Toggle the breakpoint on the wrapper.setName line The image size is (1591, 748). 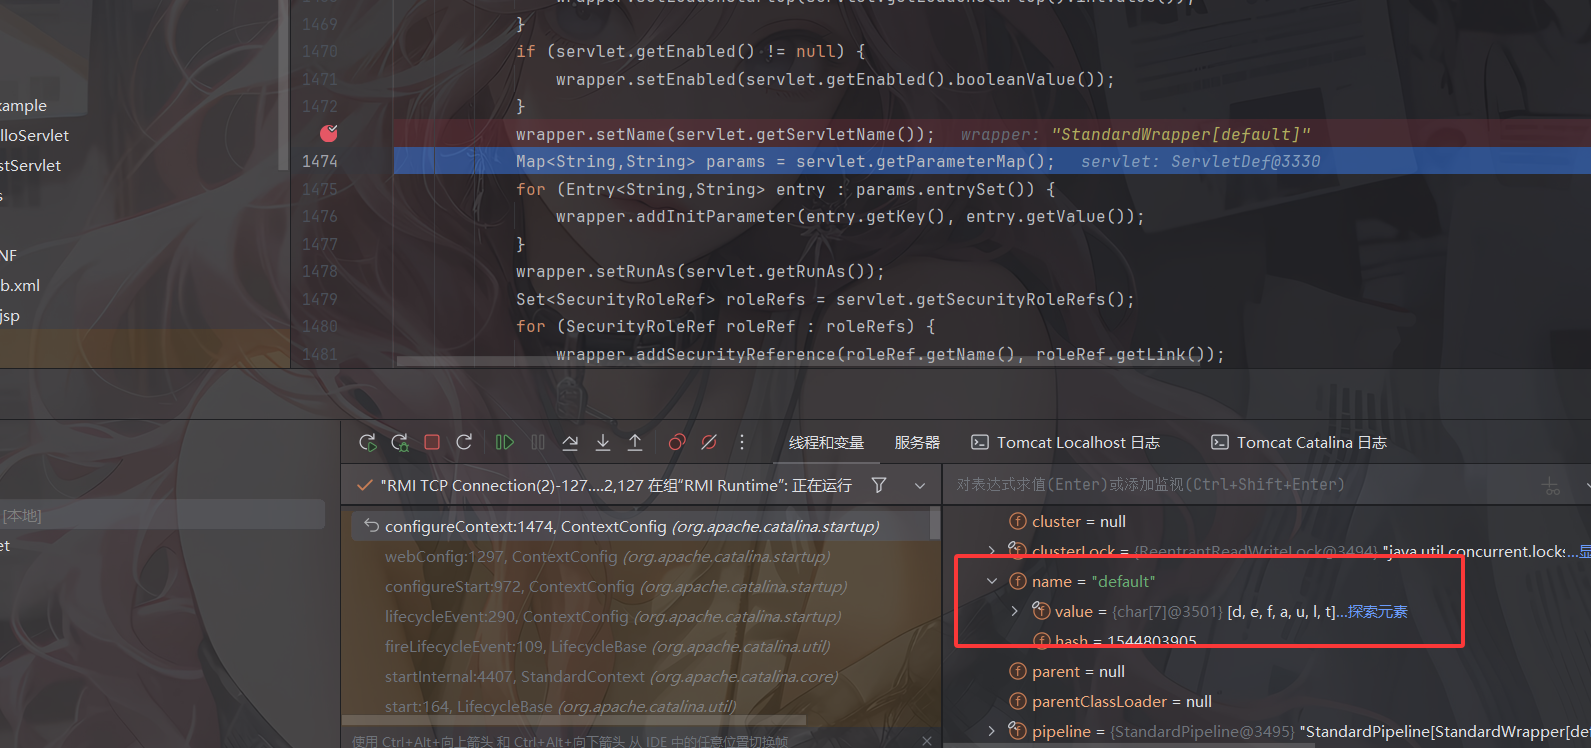click(x=328, y=133)
